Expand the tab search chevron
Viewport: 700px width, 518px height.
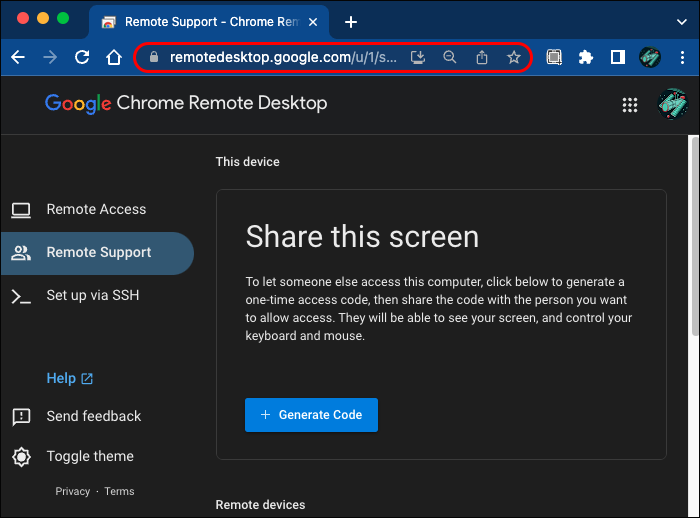click(681, 22)
